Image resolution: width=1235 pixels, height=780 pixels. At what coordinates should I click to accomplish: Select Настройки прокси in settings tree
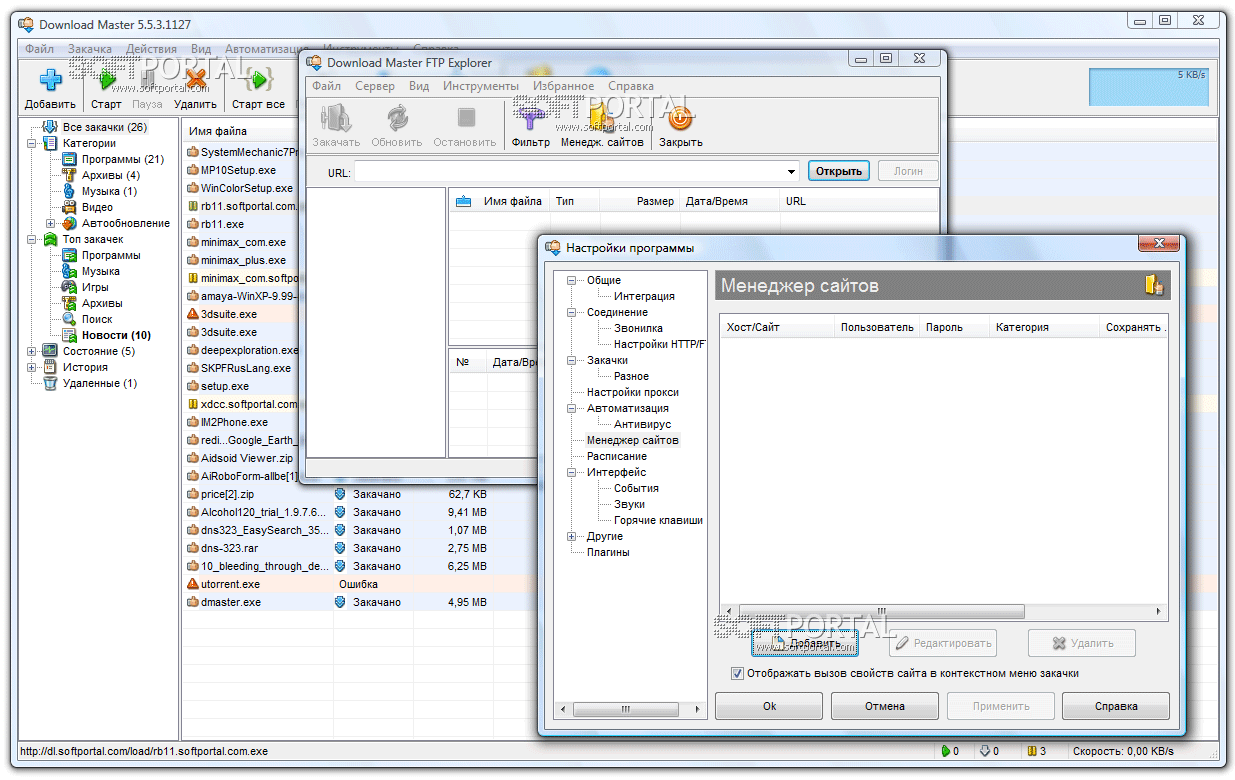pos(633,392)
